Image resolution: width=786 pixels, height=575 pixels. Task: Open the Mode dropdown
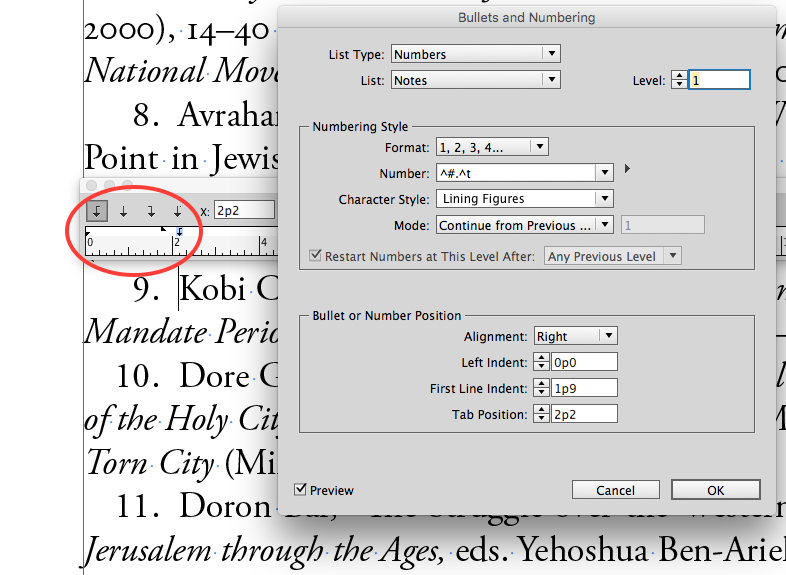[x=525, y=225]
